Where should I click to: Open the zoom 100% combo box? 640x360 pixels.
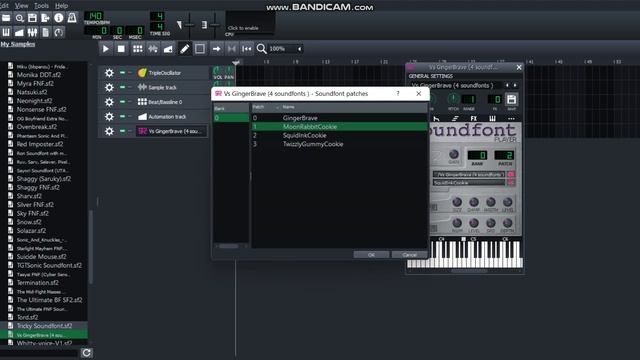286,49
